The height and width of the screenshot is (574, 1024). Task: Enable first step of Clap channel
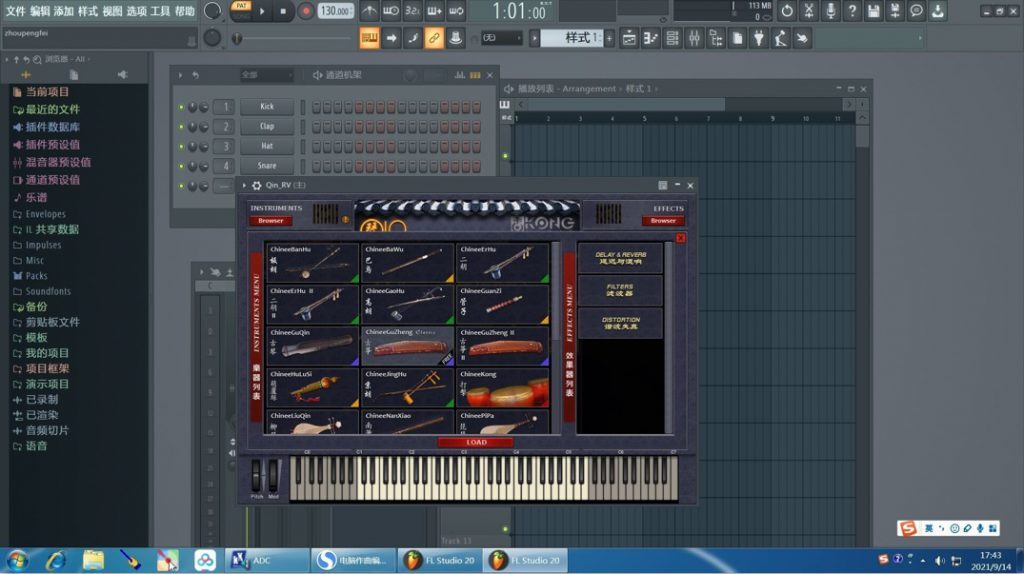pos(316,127)
